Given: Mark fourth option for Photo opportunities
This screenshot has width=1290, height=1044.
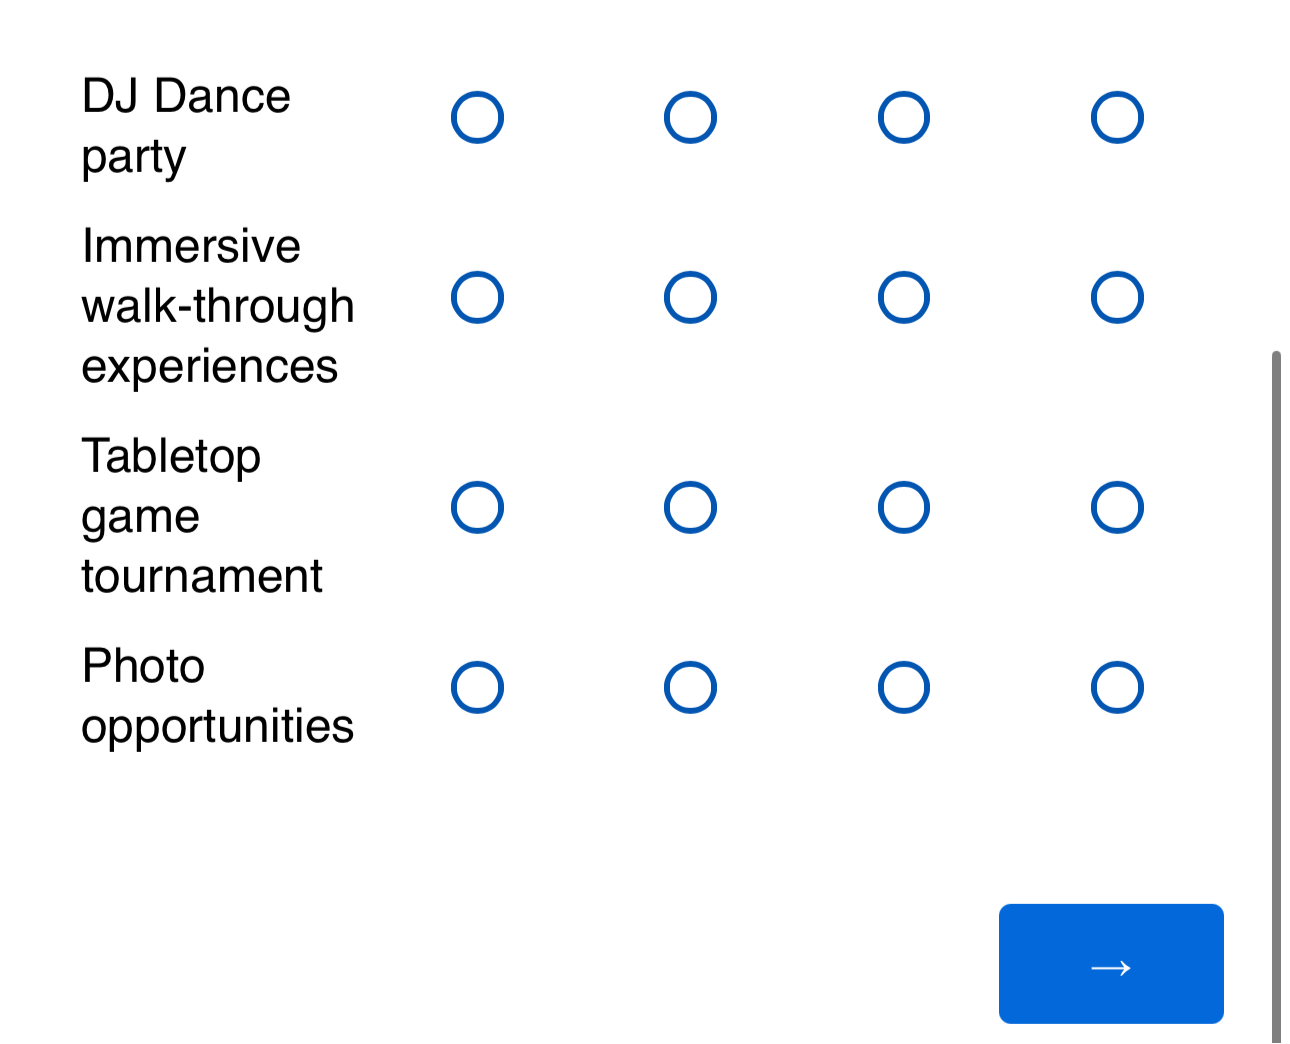Looking at the screenshot, I should pos(1117,687).
